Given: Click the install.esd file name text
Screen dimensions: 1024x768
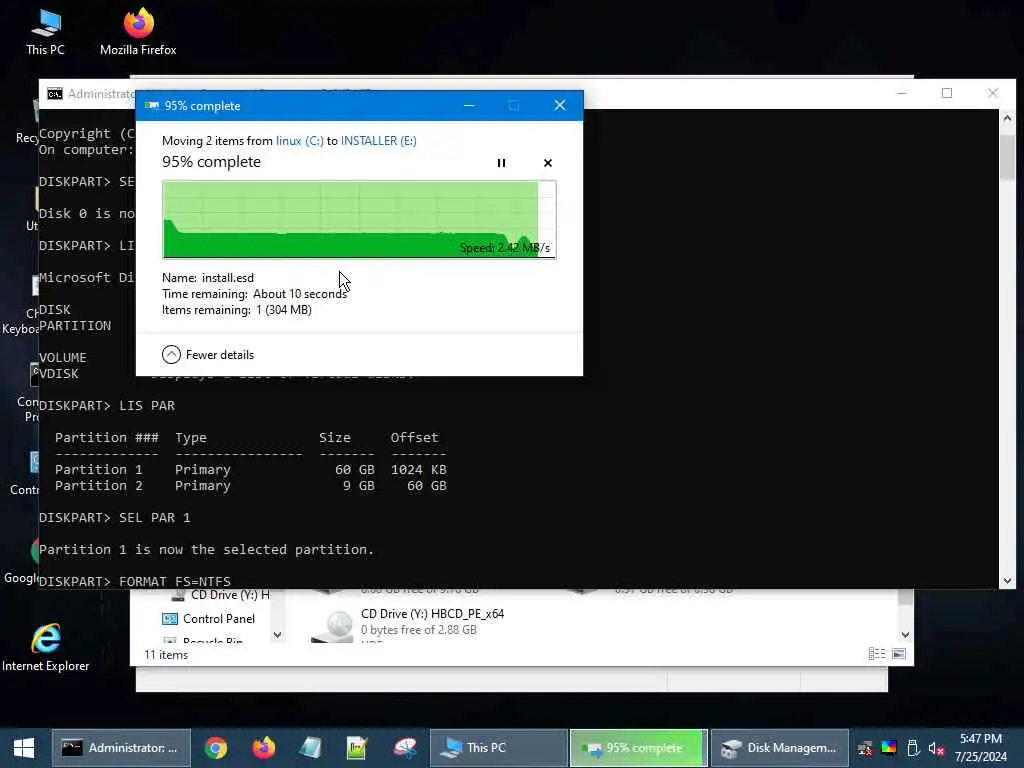Looking at the screenshot, I should pos(228,278).
